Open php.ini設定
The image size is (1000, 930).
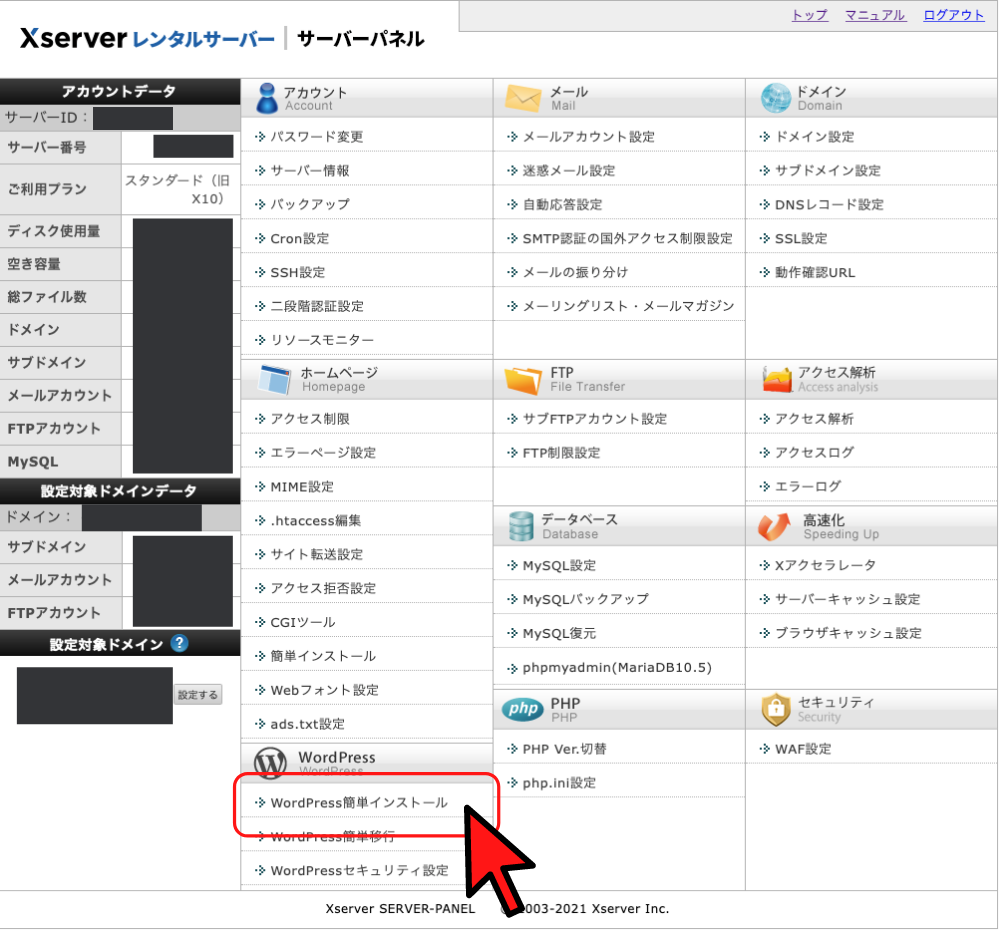(559, 783)
